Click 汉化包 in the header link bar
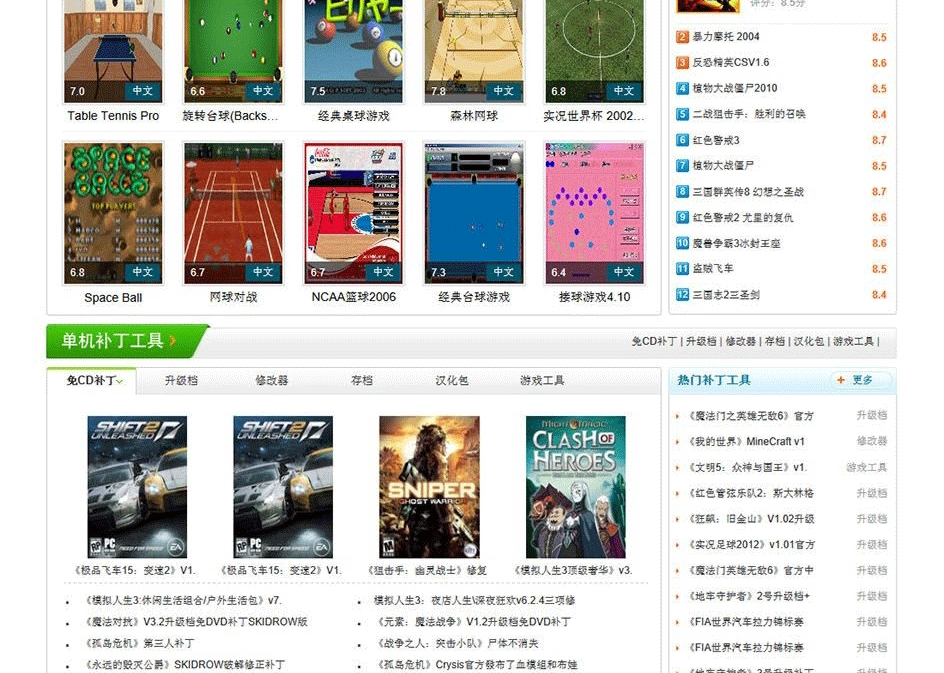Image resolution: width=944 pixels, height=673 pixels. point(809,341)
